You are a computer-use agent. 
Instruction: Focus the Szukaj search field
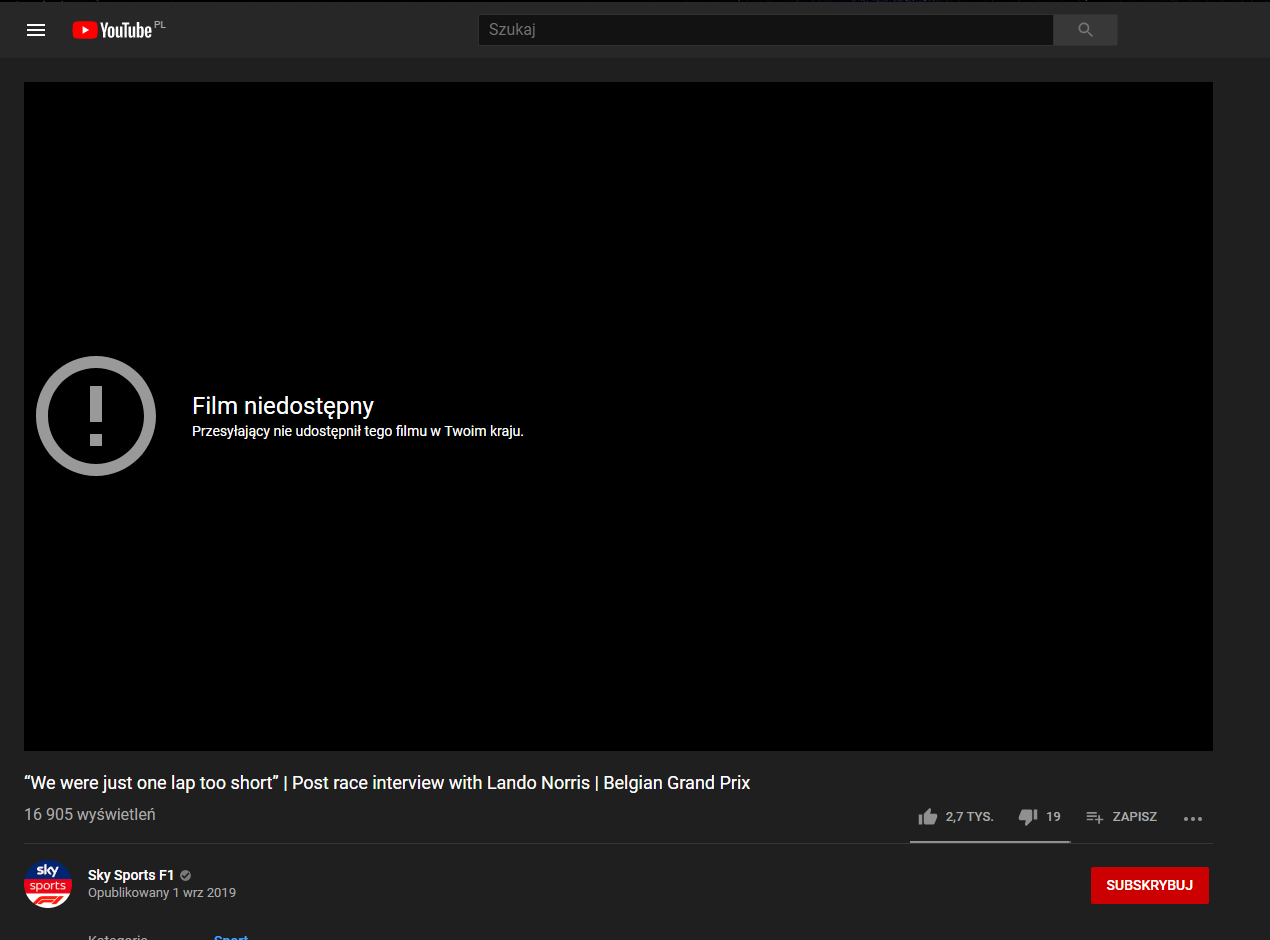click(765, 30)
